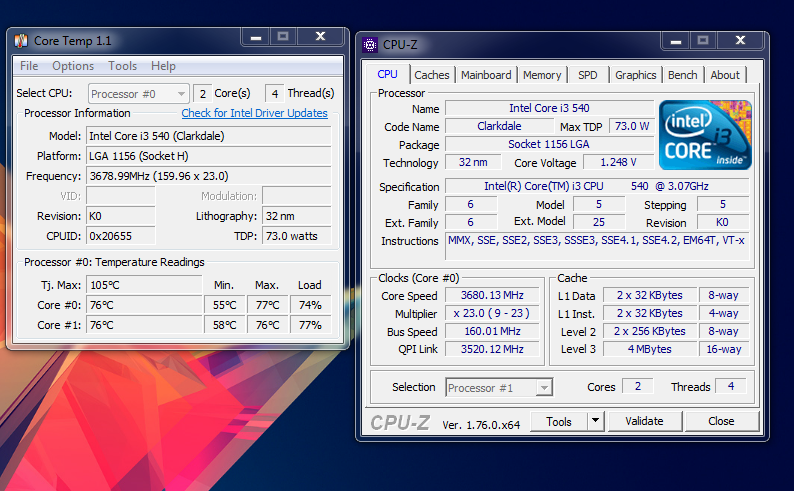The image size is (794, 491).
Task: Click the Core #1 load value '77%'
Action: click(x=310, y=325)
